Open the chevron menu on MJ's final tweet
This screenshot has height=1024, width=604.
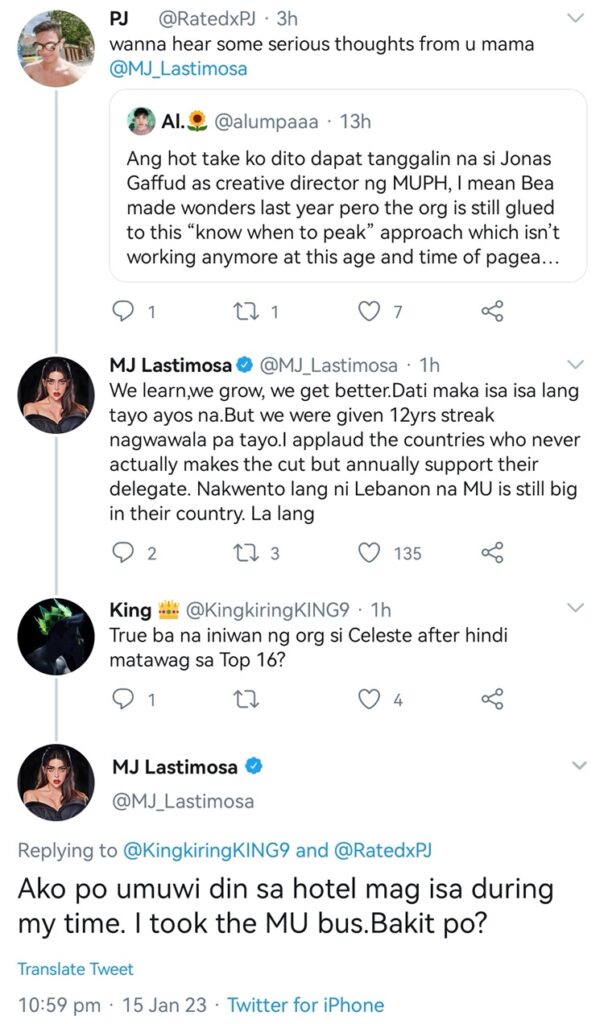576,766
